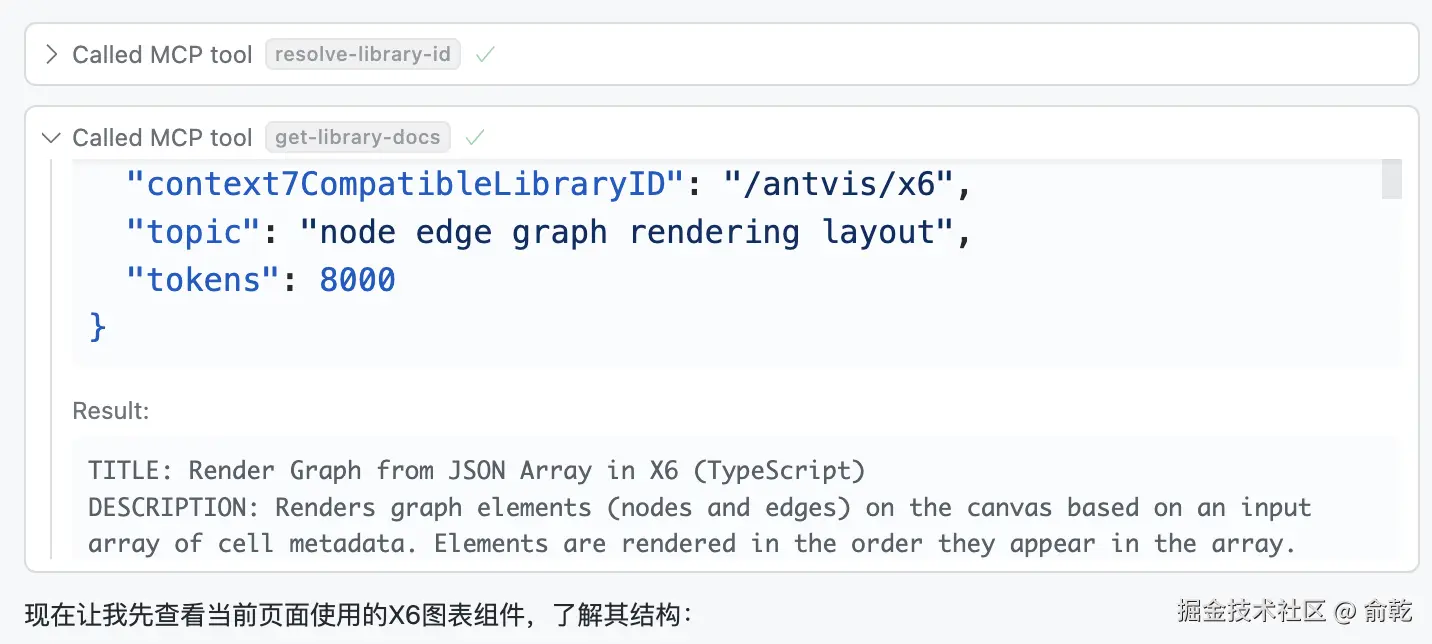Click the Chinese sentence about X6图表组件
Screen dimensions: 1432x644
tap(358, 614)
